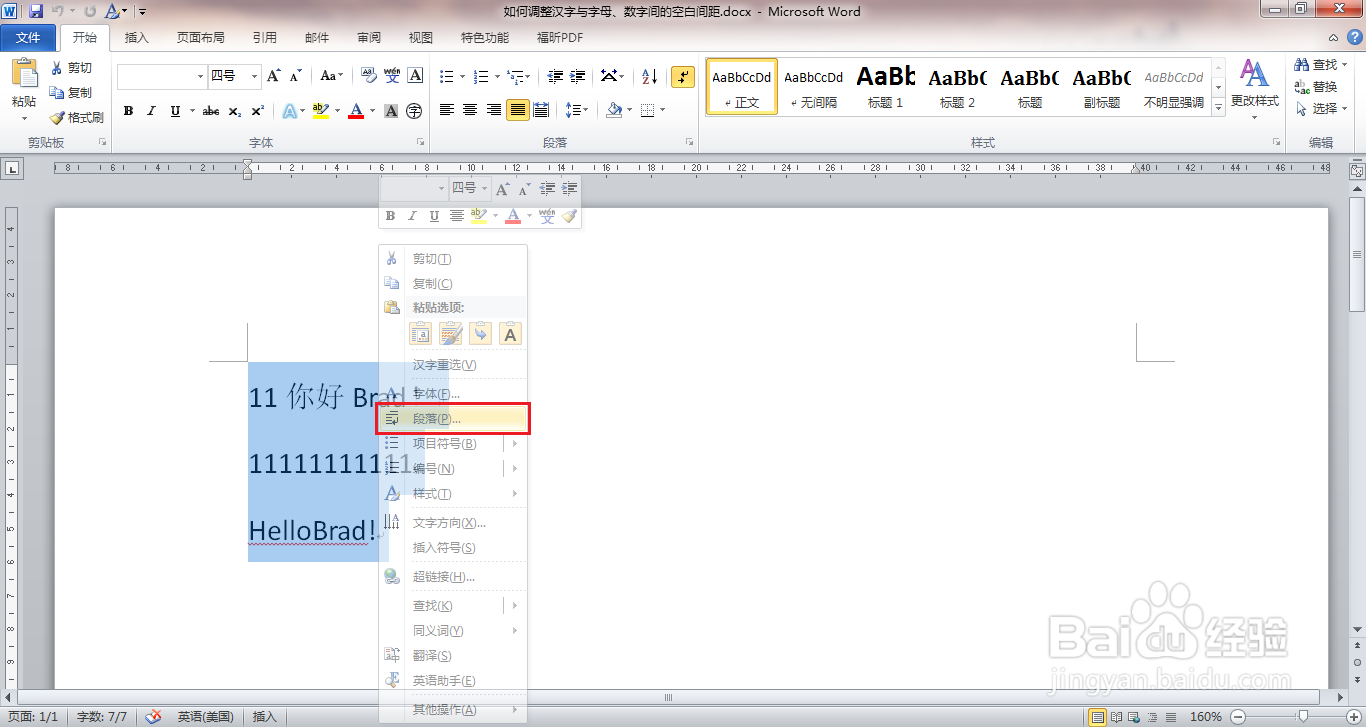Open the line spacing dropdown
This screenshot has width=1366, height=727.
point(576,110)
